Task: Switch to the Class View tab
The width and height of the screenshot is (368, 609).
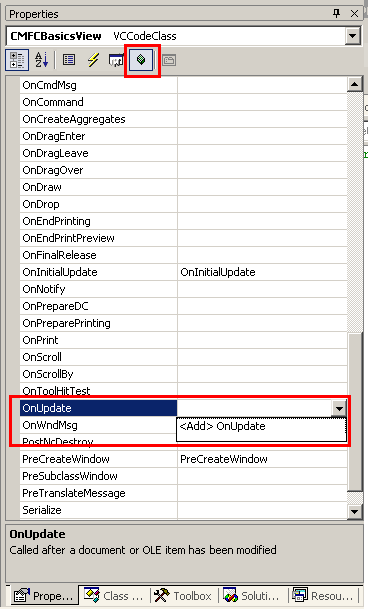Action: click(x=113, y=595)
